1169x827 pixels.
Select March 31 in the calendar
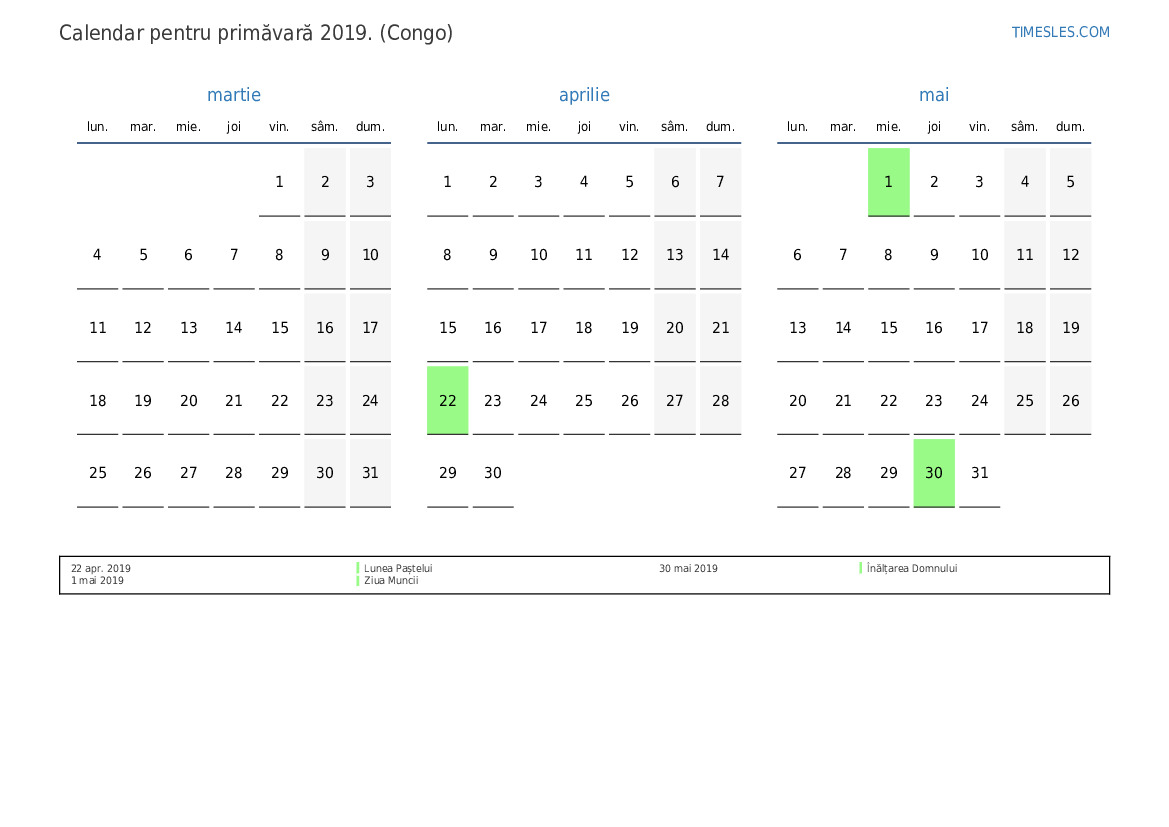coord(370,473)
